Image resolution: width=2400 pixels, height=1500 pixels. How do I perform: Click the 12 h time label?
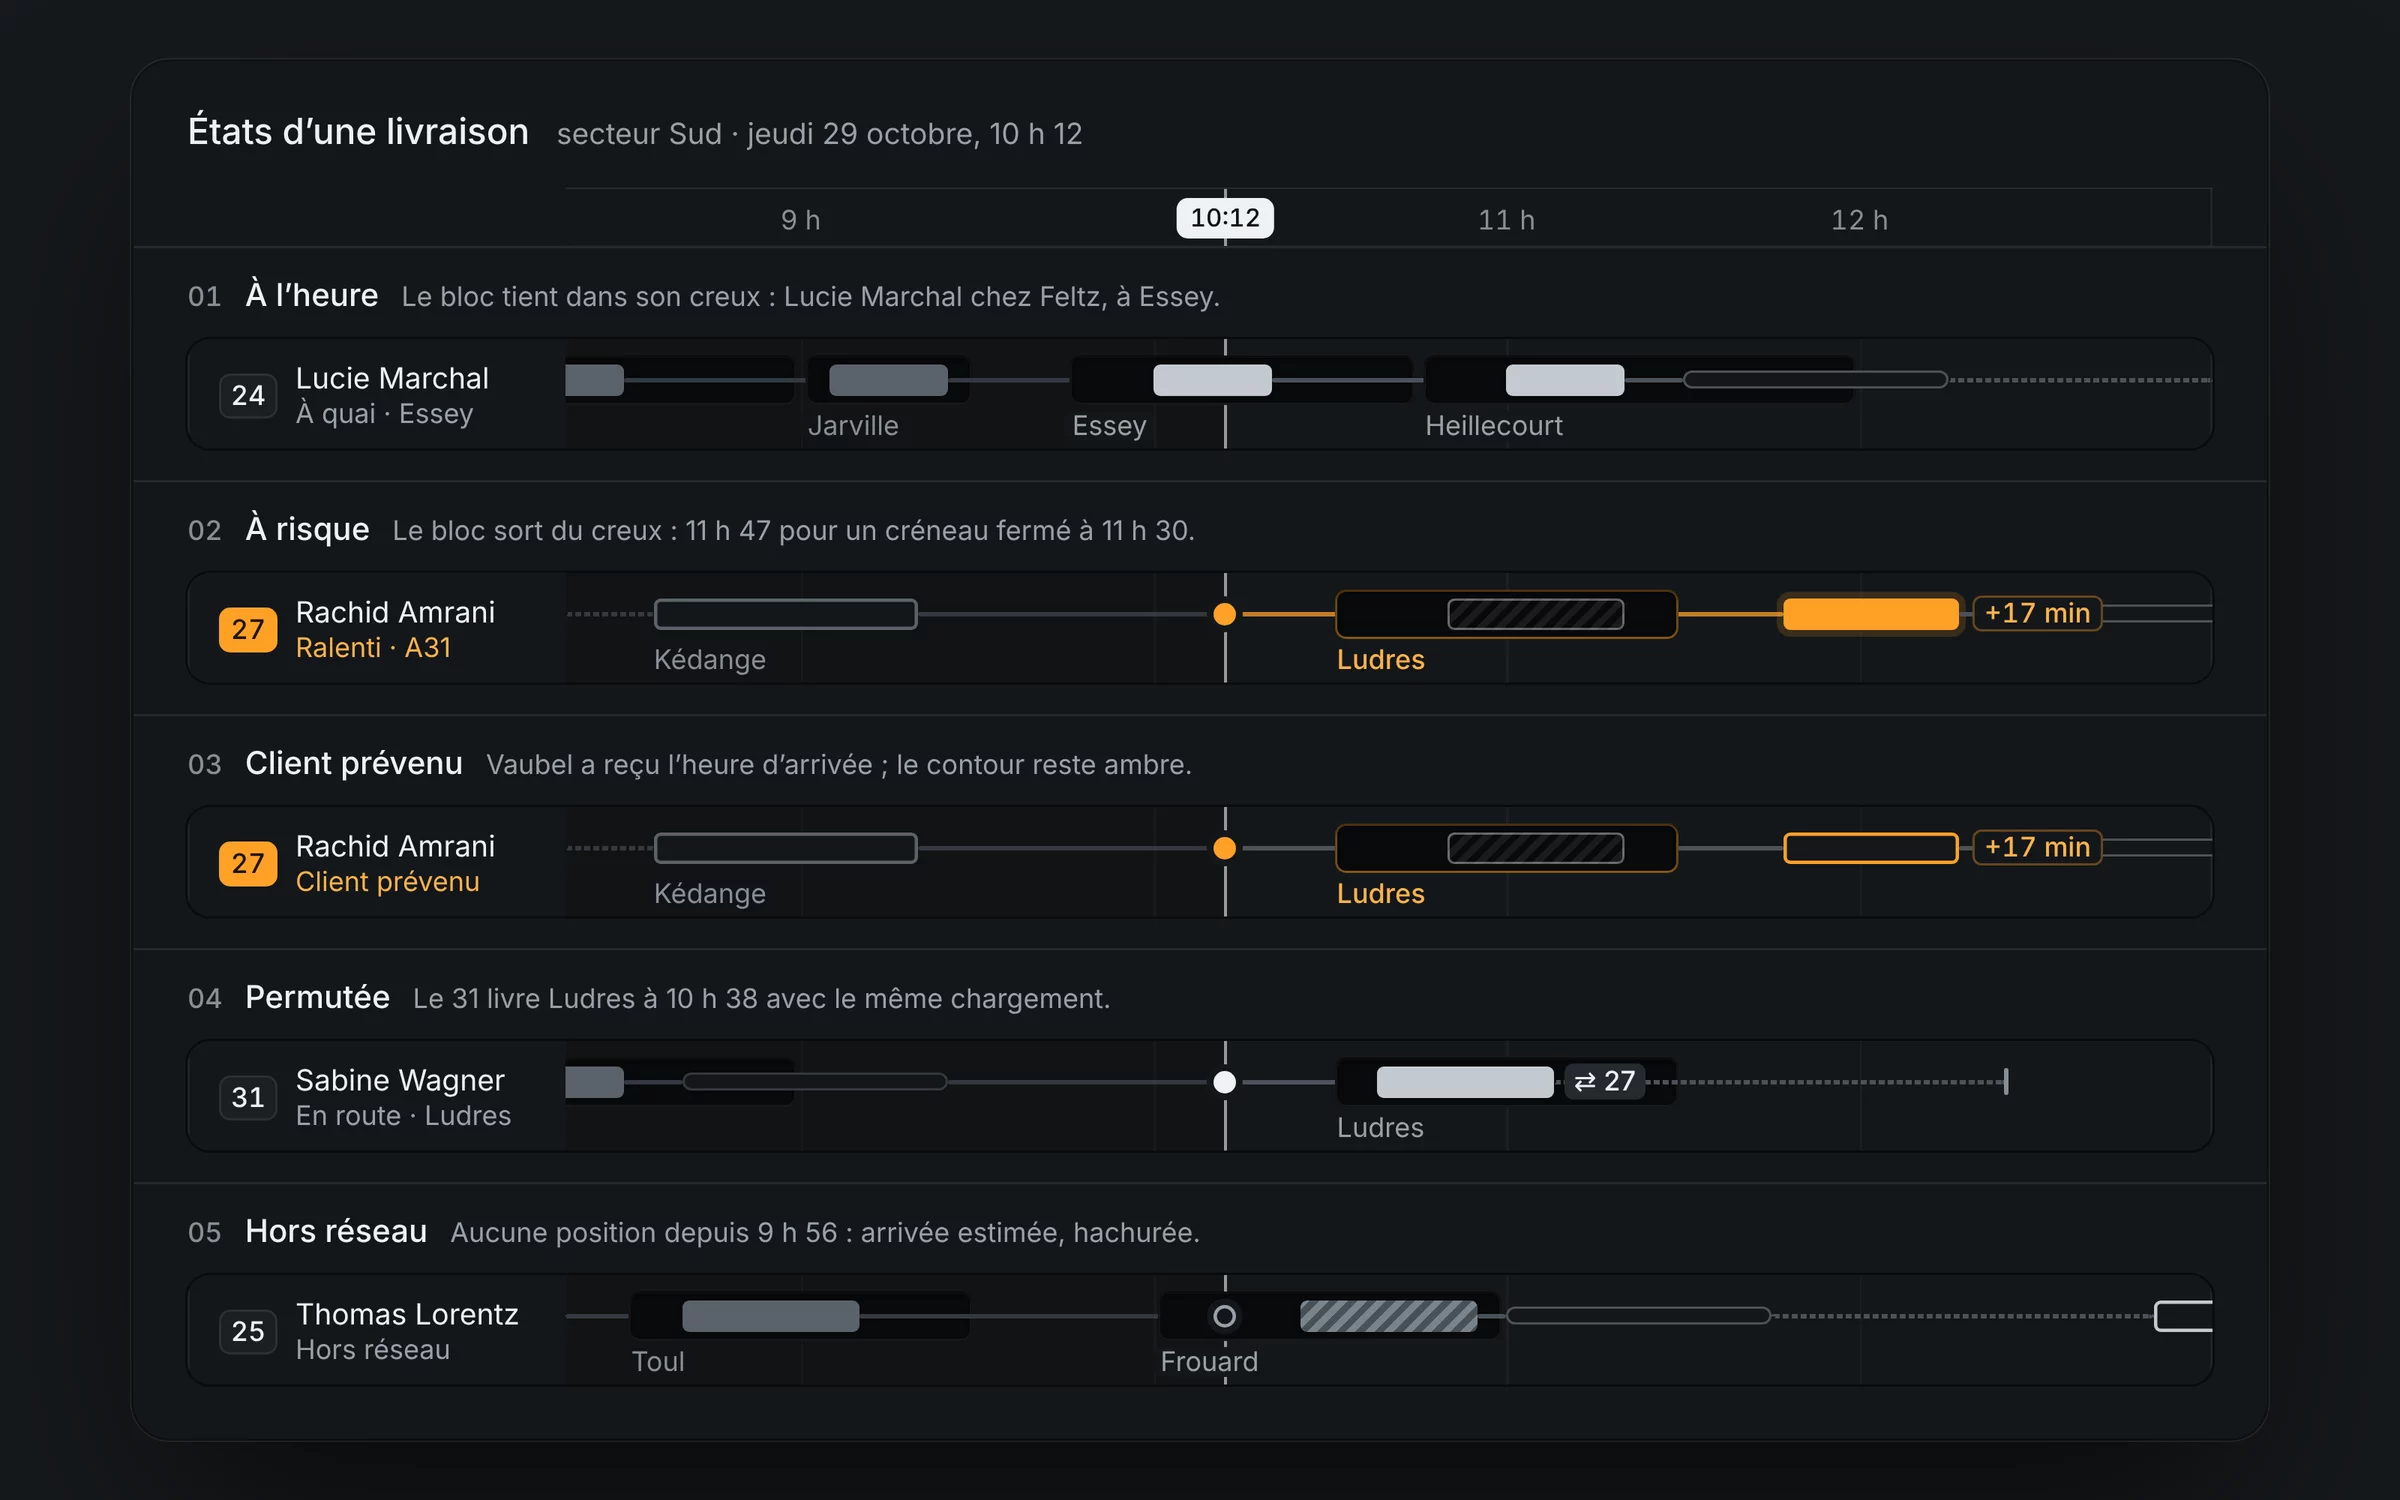tap(1859, 220)
